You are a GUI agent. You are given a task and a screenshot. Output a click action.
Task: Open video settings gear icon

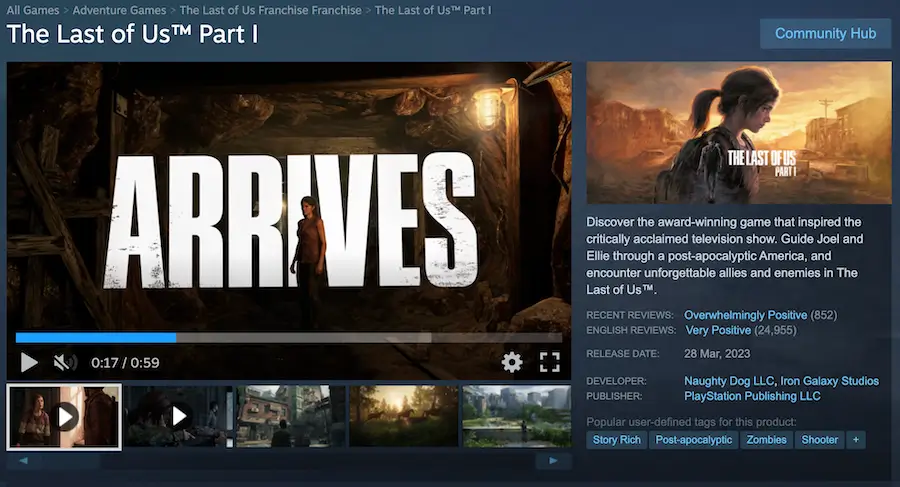(x=511, y=362)
